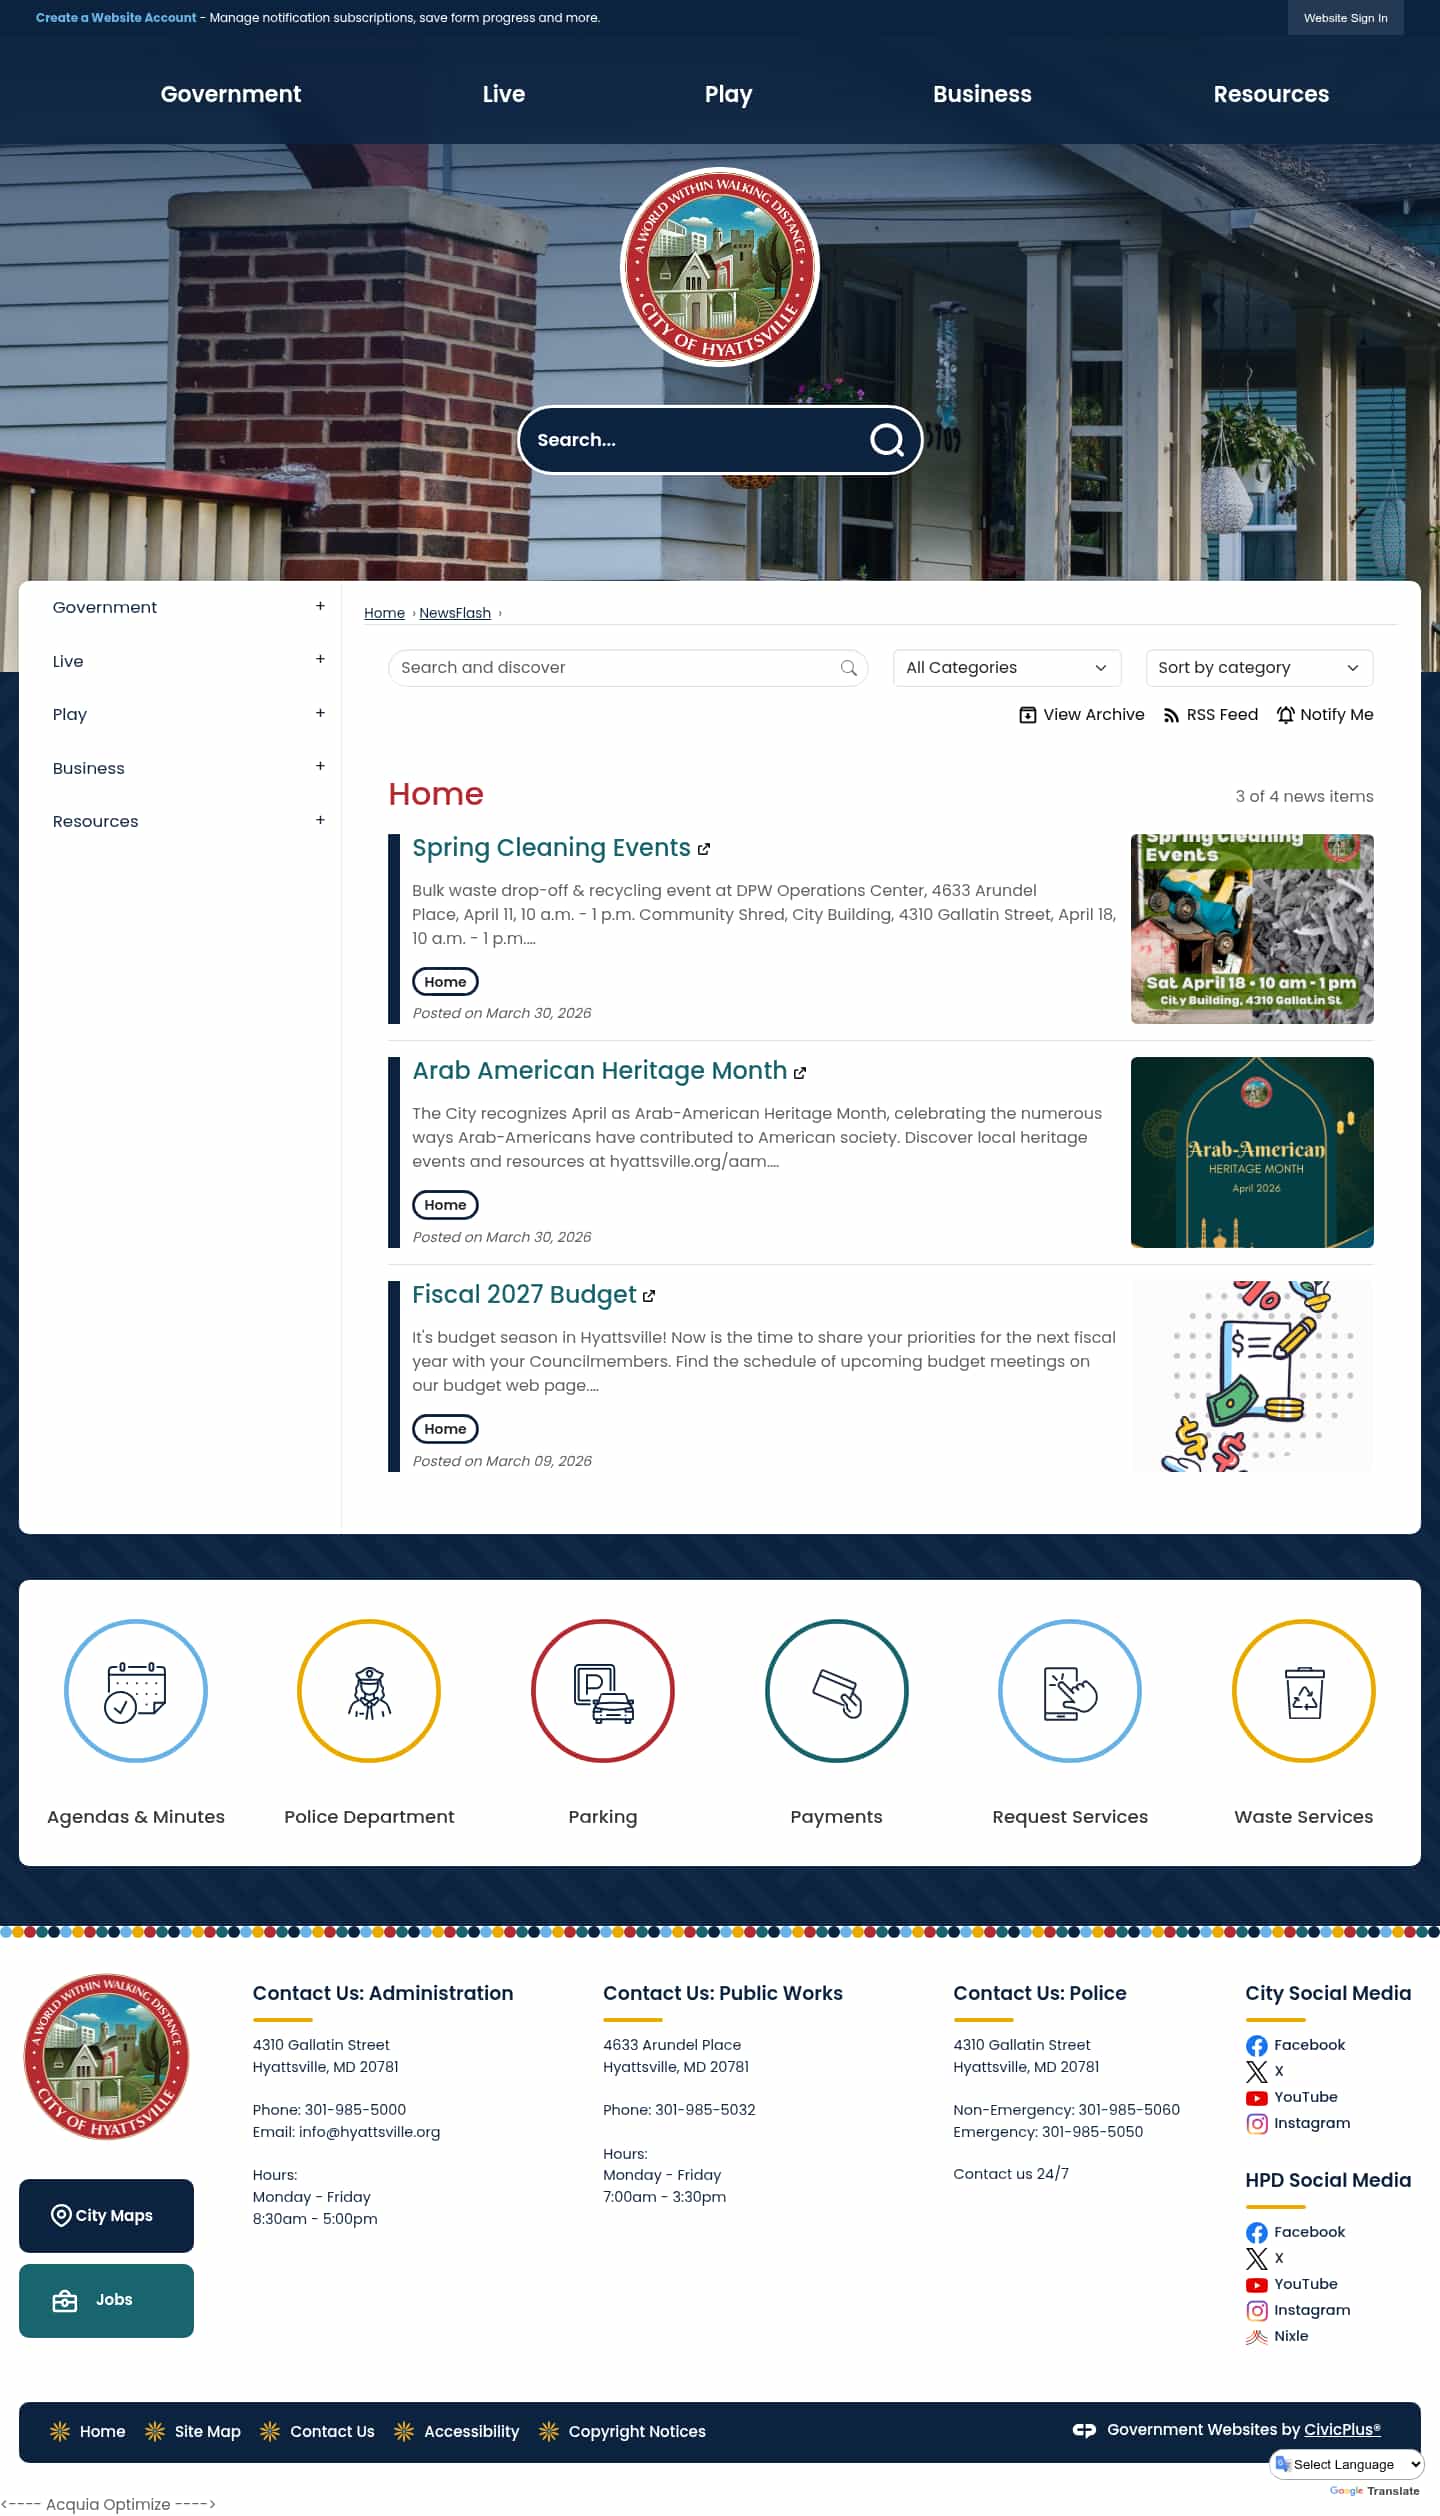Expand Play in the side menu
Screen dimensions: 1440x2516
(x=320, y=713)
